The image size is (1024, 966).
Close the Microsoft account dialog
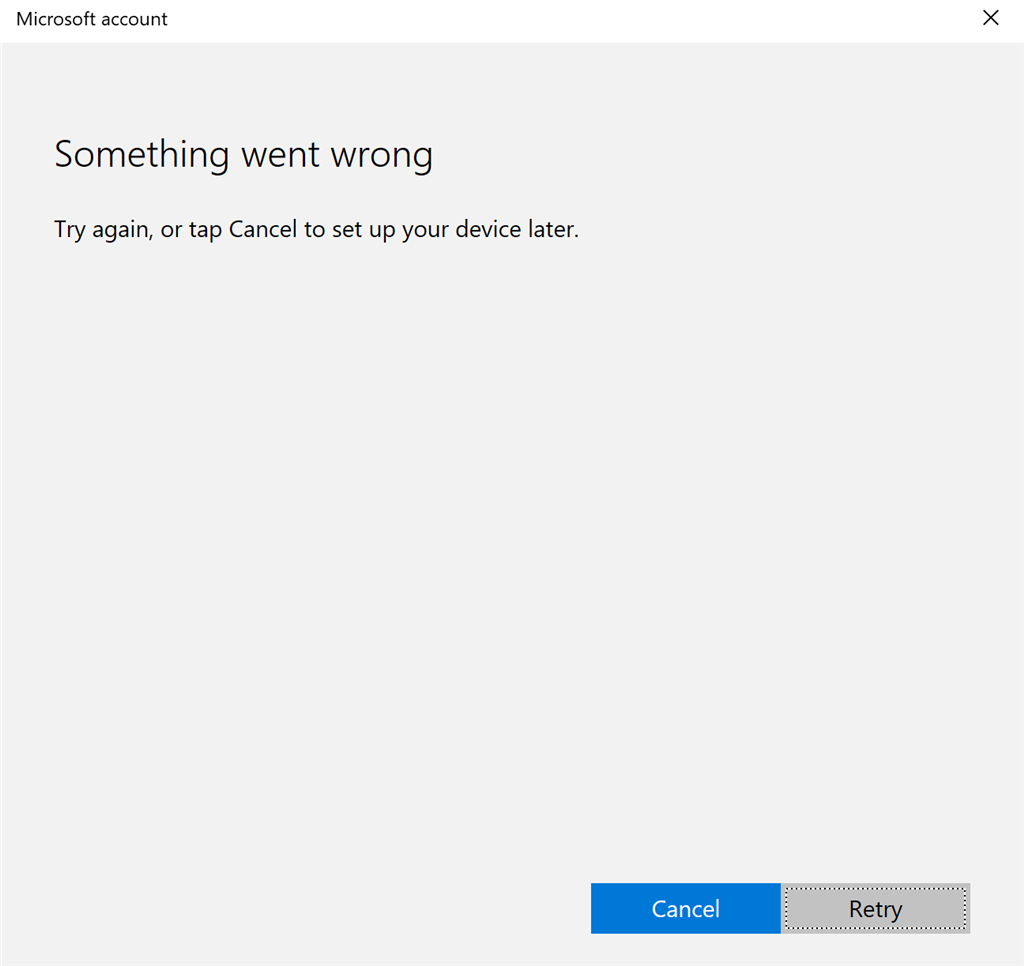click(991, 18)
